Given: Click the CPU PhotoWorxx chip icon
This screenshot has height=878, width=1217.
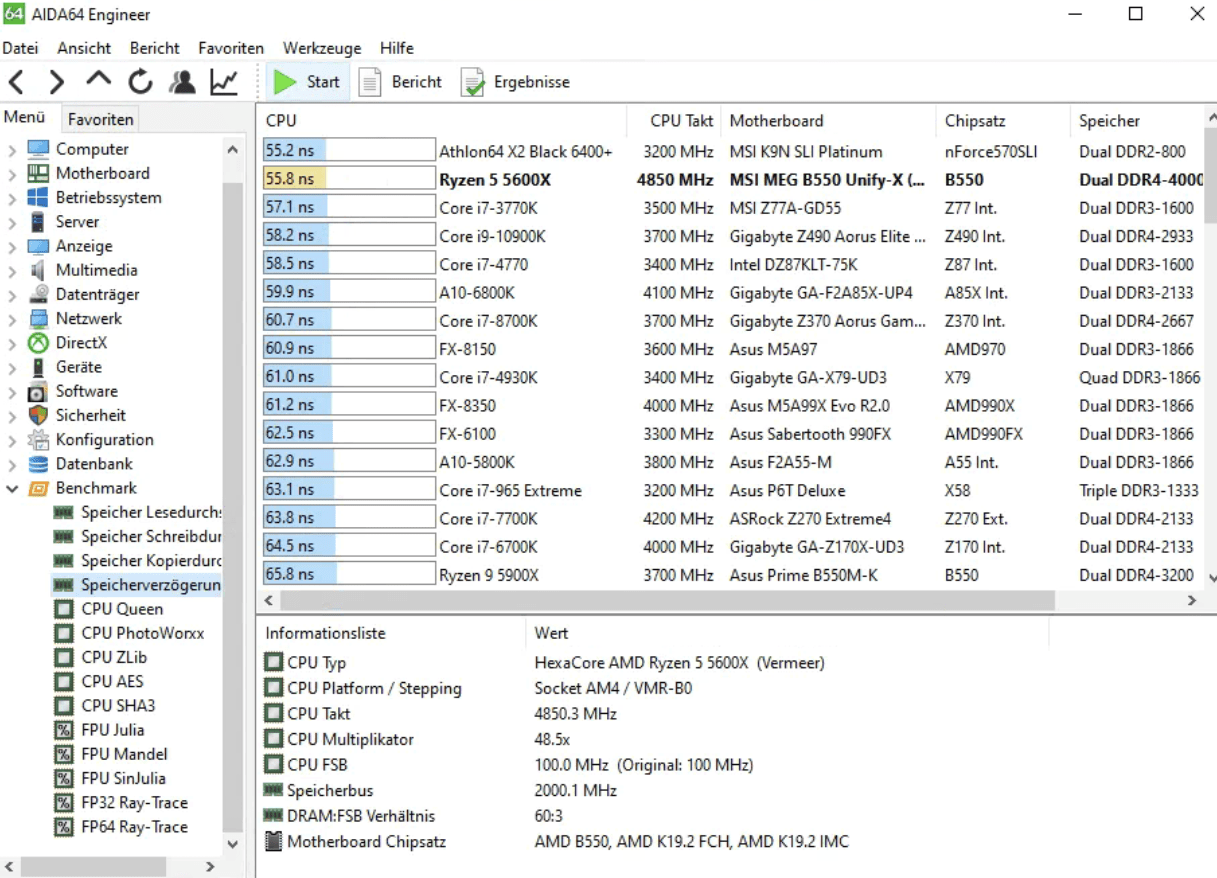Looking at the screenshot, I should click(64, 633).
